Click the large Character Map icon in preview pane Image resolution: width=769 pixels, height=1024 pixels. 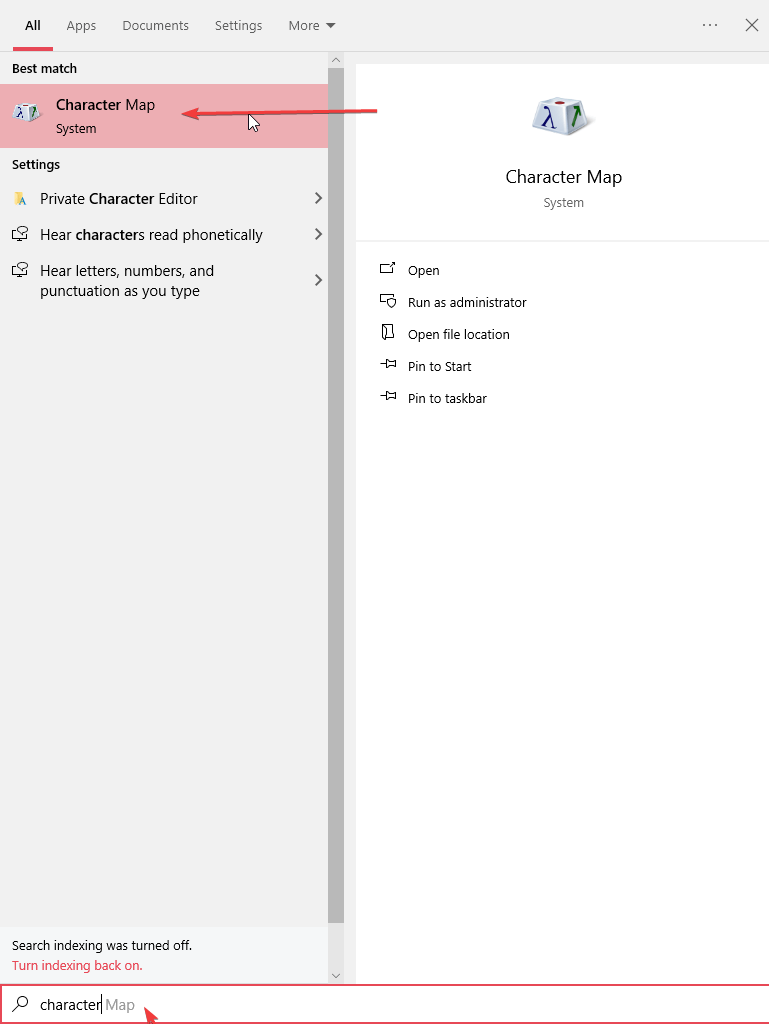point(563,118)
